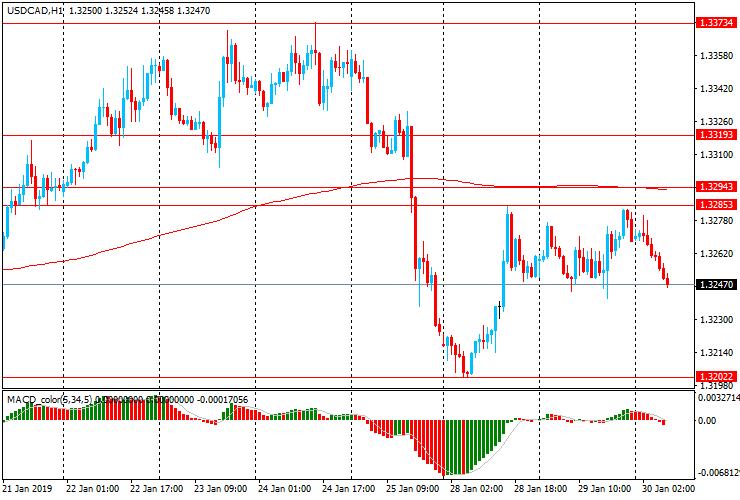Click the MACD 0.00 scale value

(x=708, y=420)
